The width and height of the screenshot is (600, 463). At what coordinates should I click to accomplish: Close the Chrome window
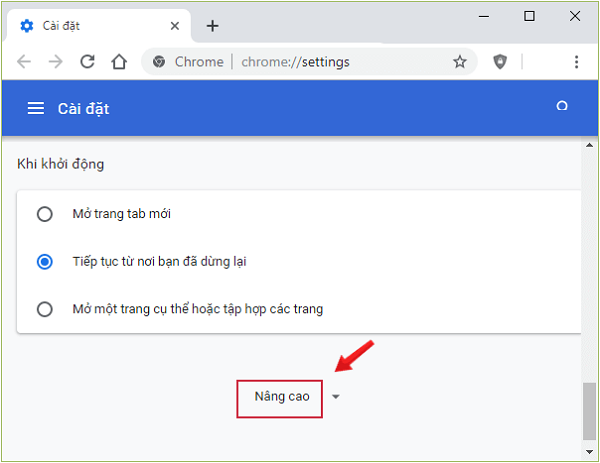pyautogui.click(x=575, y=16)
